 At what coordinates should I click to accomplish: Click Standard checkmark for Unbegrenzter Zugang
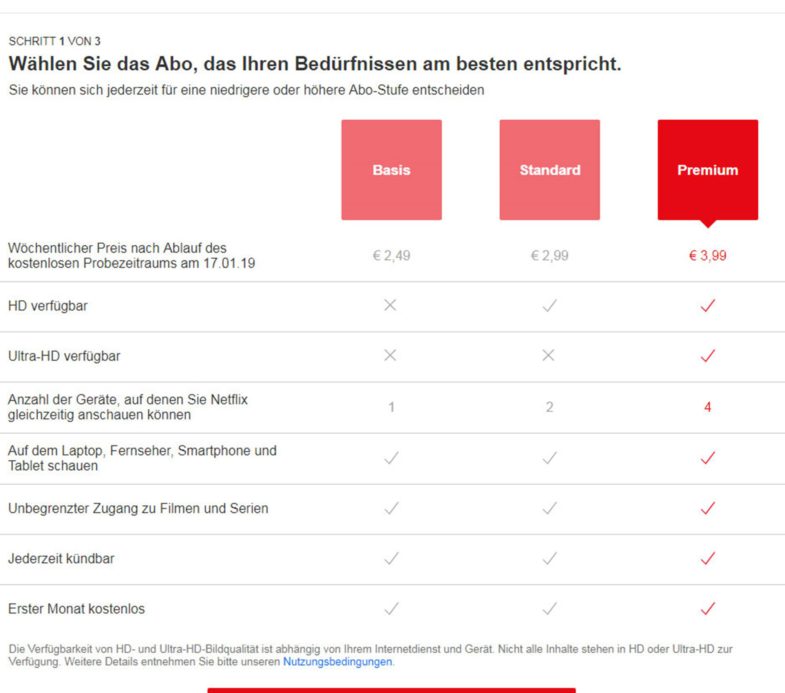[550, 508]
